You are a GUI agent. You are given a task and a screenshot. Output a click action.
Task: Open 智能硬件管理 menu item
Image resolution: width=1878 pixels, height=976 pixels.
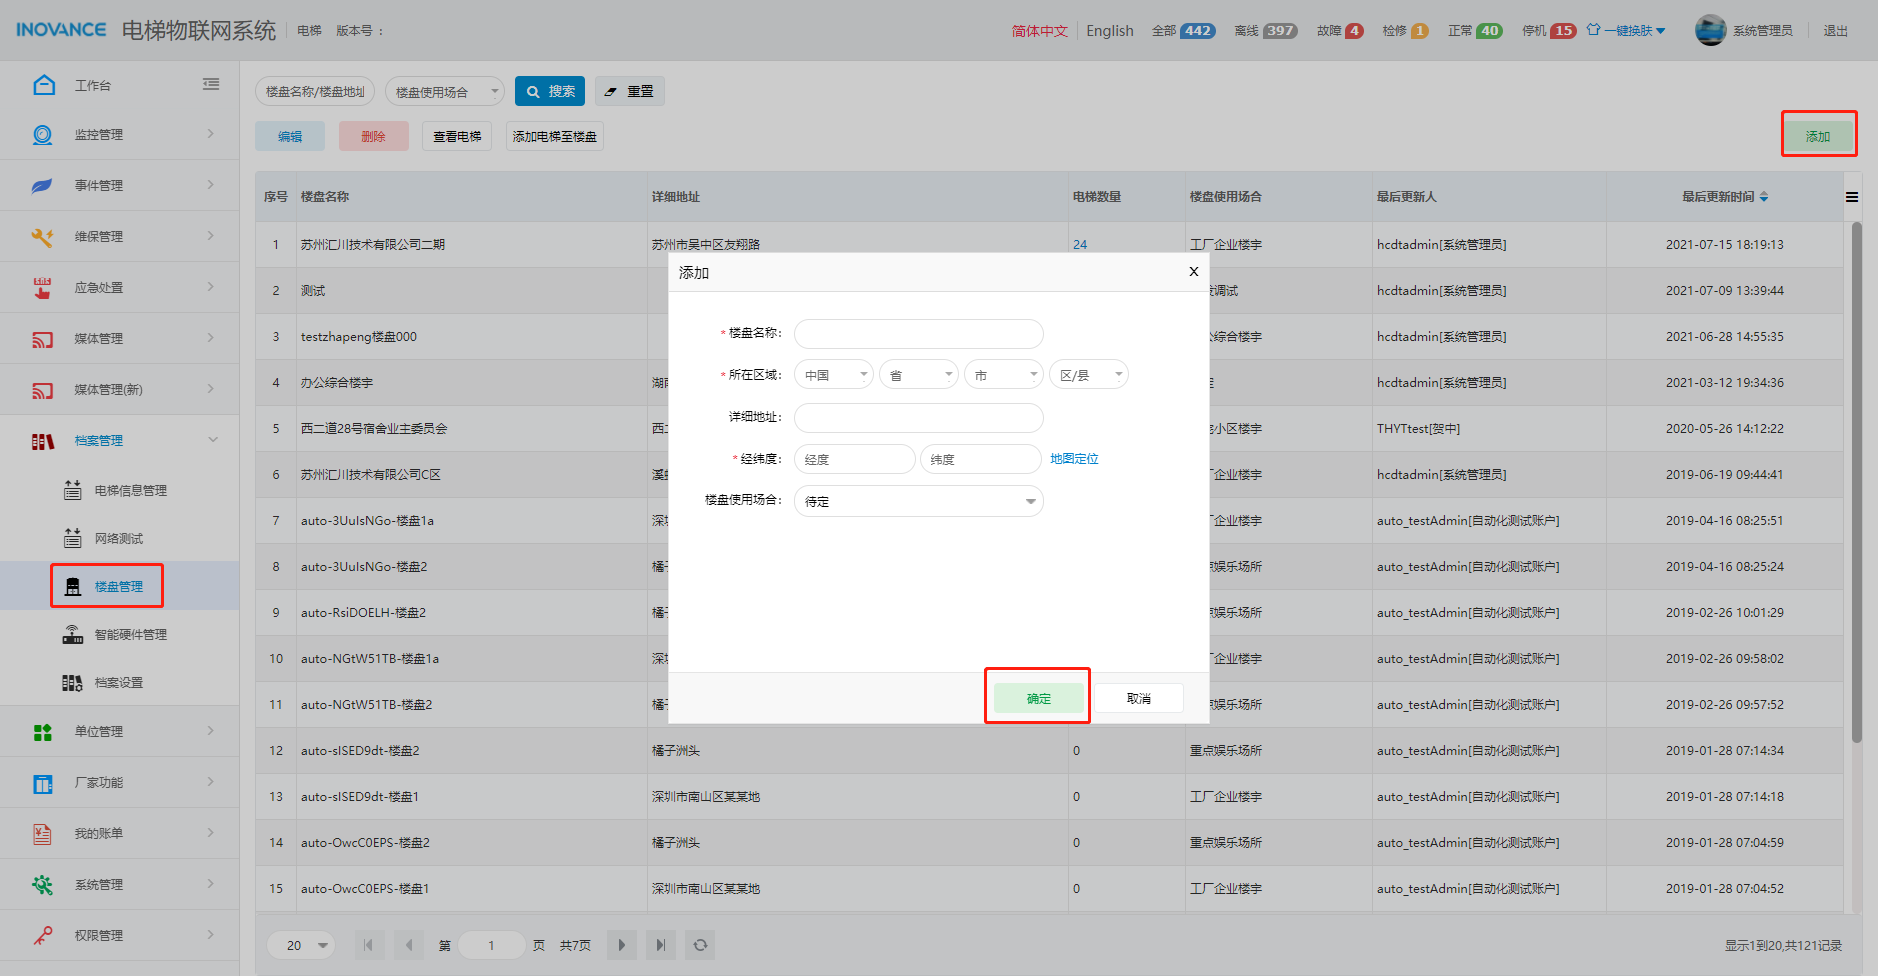pyautogui.click(x=131, y=634)
